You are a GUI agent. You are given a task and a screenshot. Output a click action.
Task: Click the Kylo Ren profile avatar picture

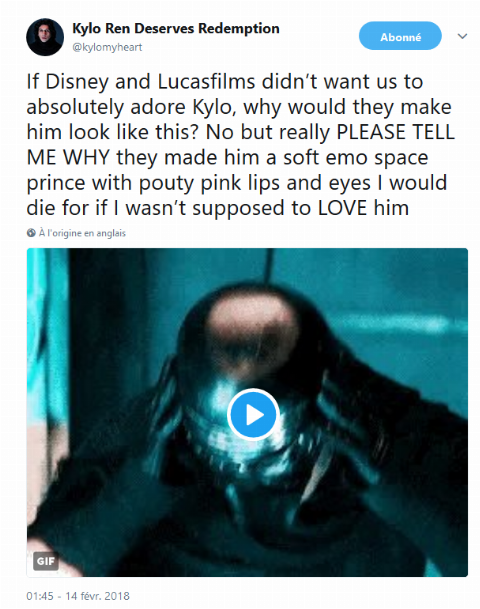point(45,37)
